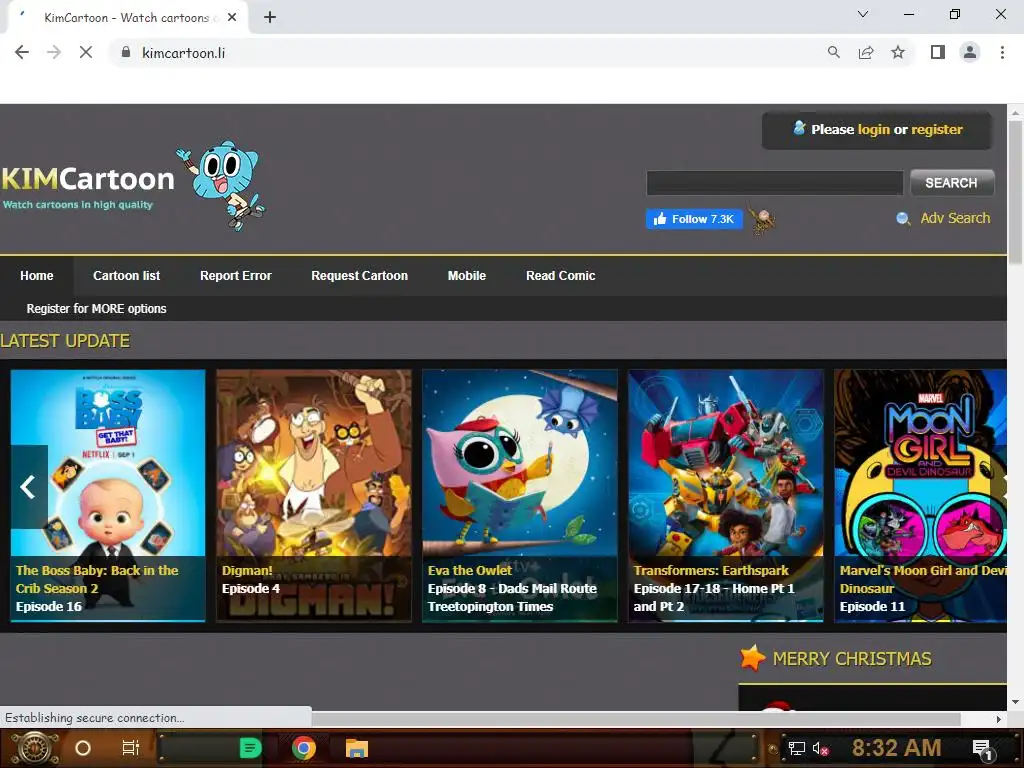This screenshot has width=1024, height=768.
Task: Select the Home menu item
Action: [37, 276]
